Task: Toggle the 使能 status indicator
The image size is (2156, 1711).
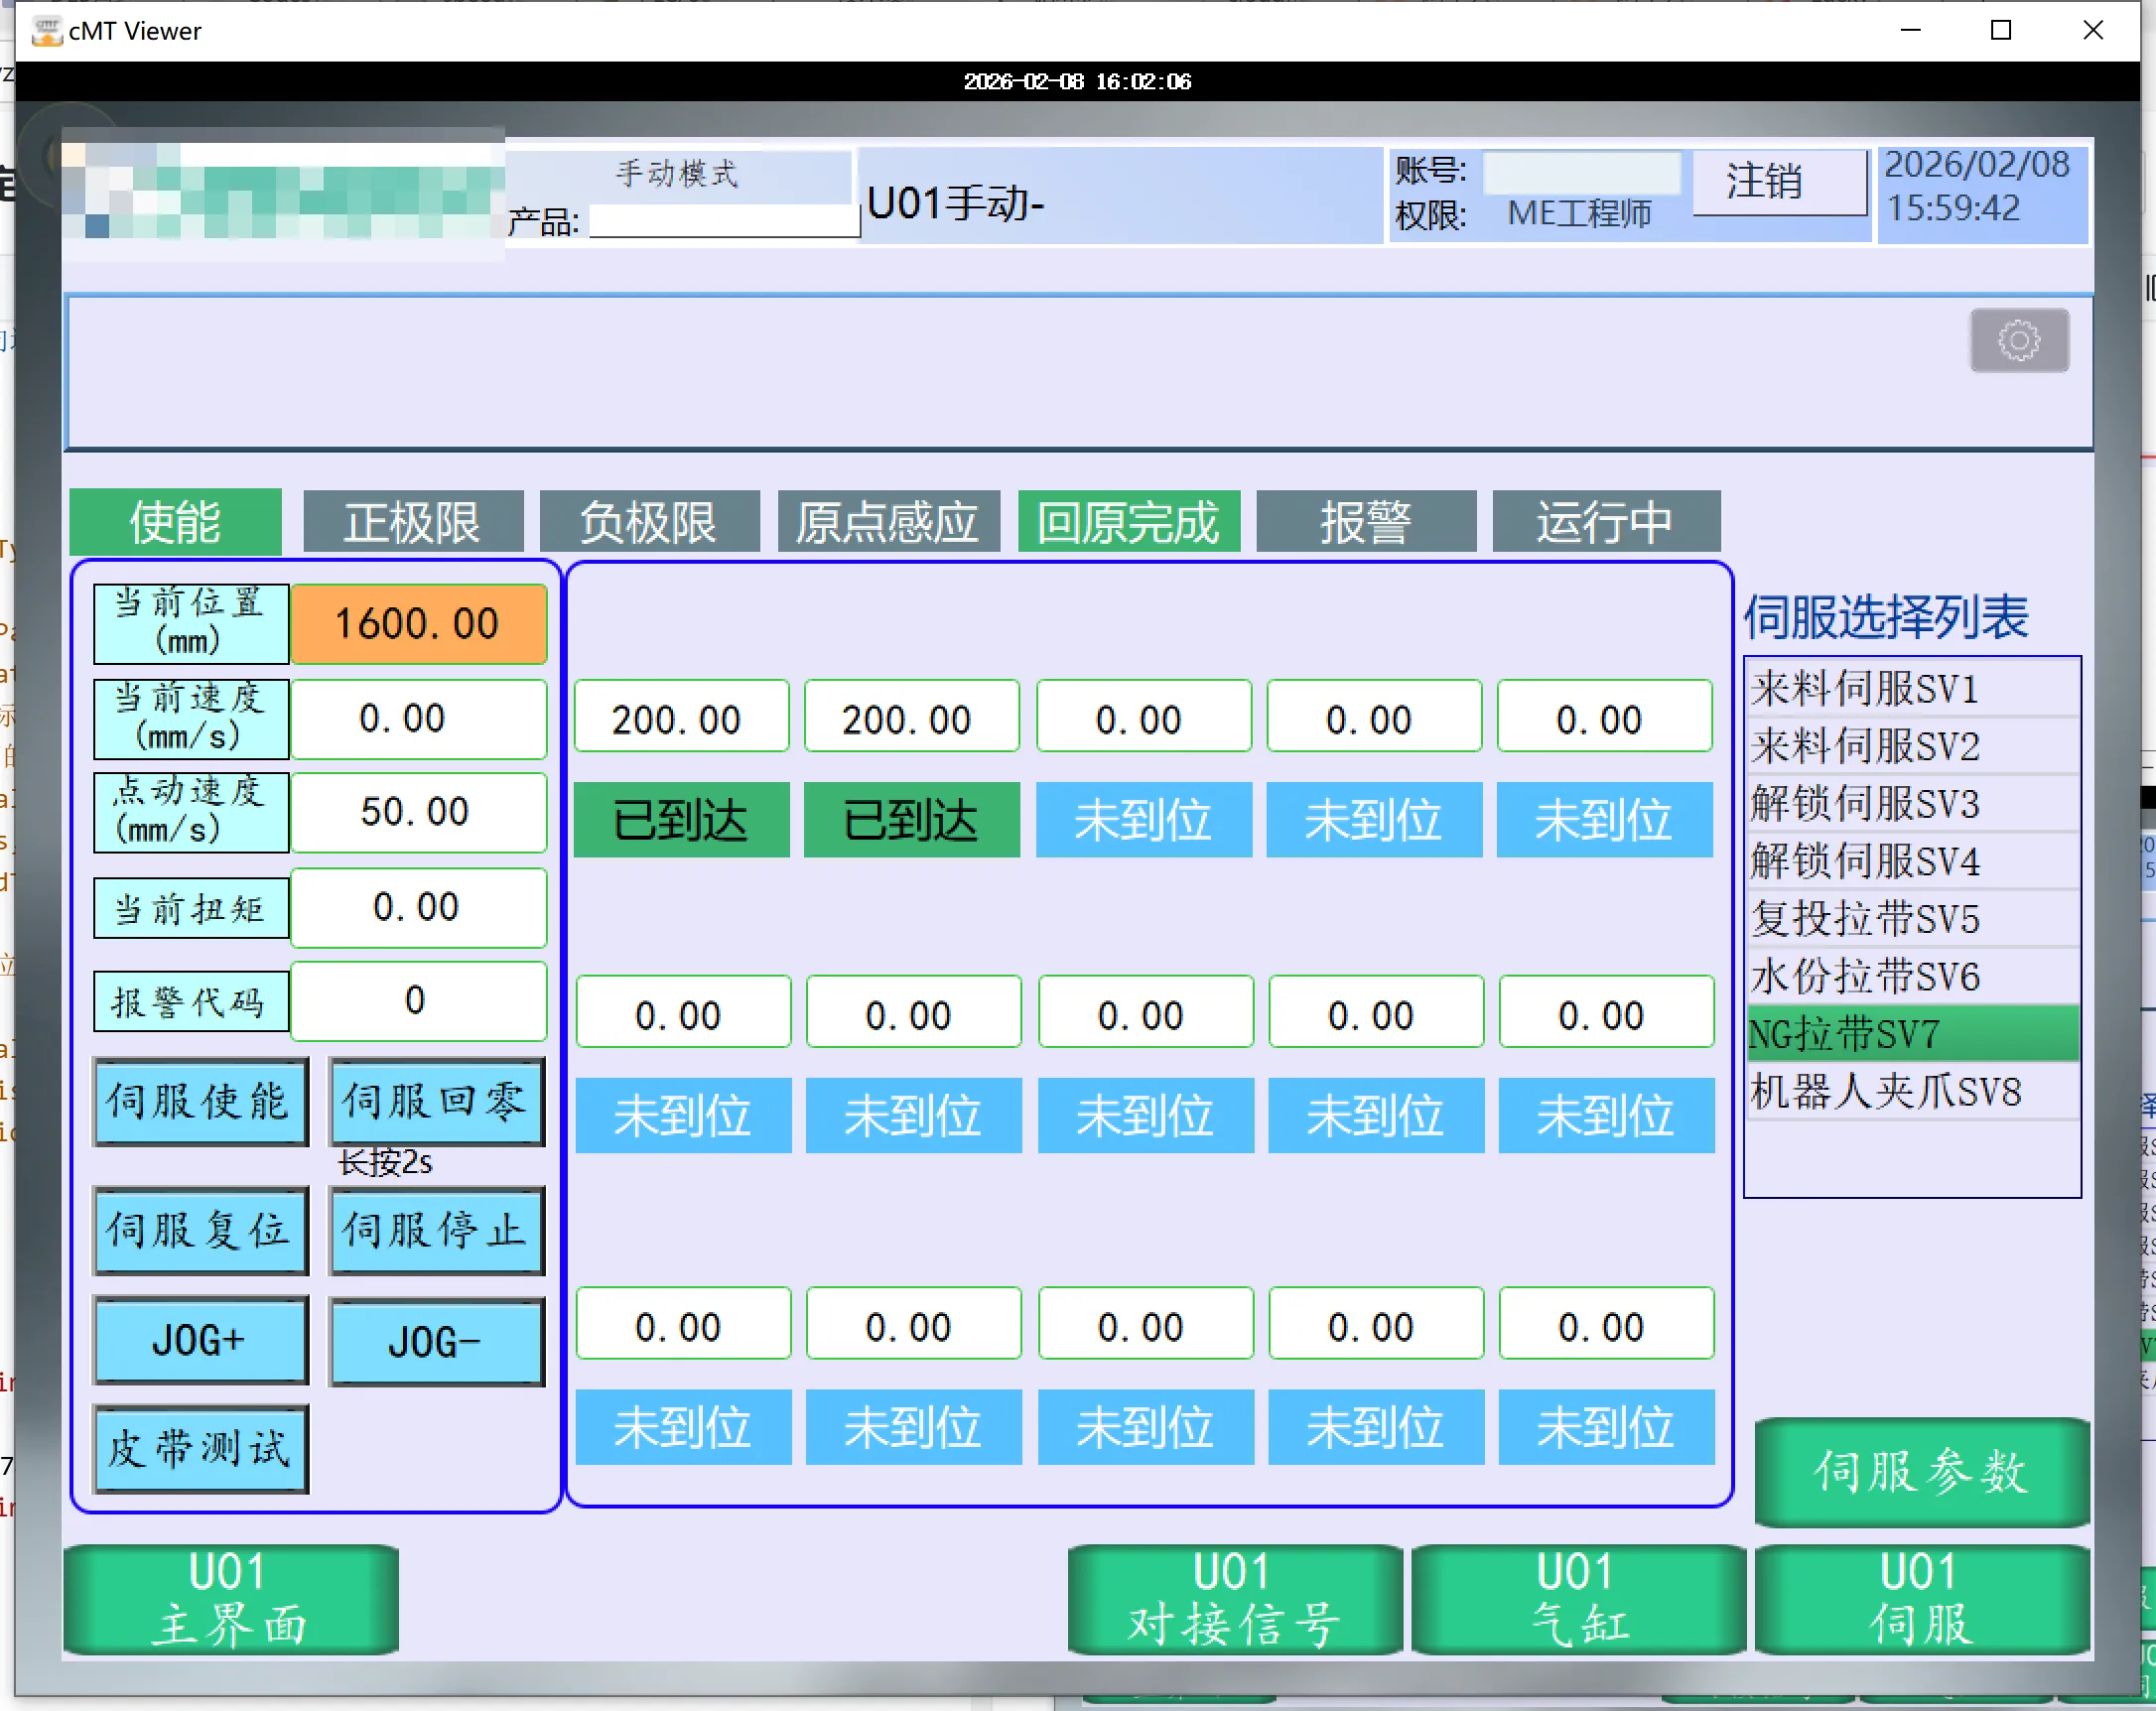Action: [x=175, y=522]
